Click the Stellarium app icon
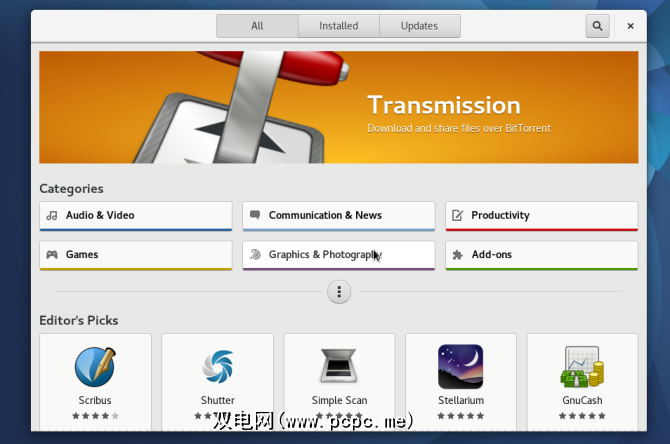Image resolution: width=670 pixels, height=444 pixels. [461, 367]
